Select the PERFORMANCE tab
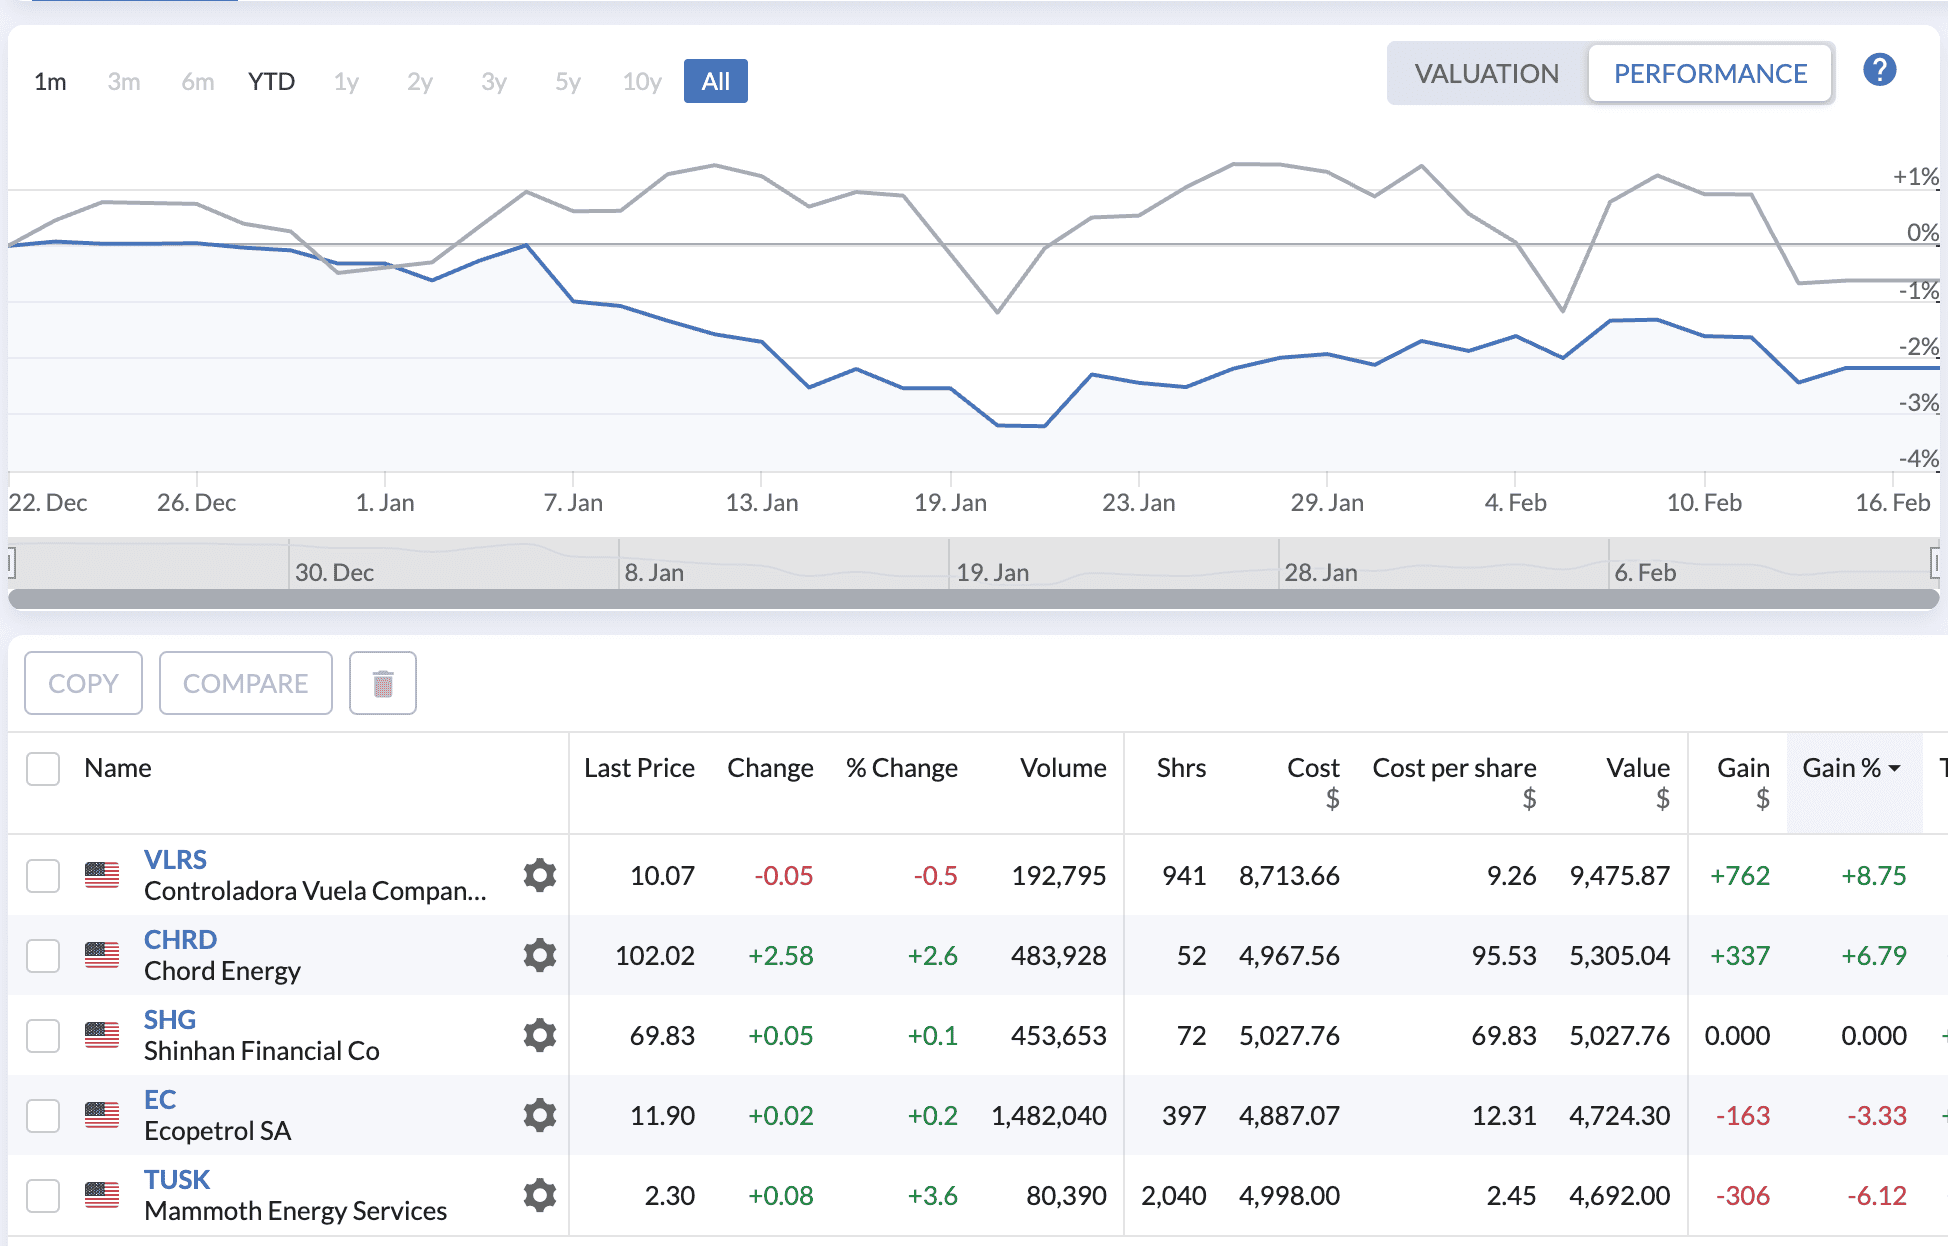The image size is (1948, 1246). pyautogui.click(x=1710, y=74)
